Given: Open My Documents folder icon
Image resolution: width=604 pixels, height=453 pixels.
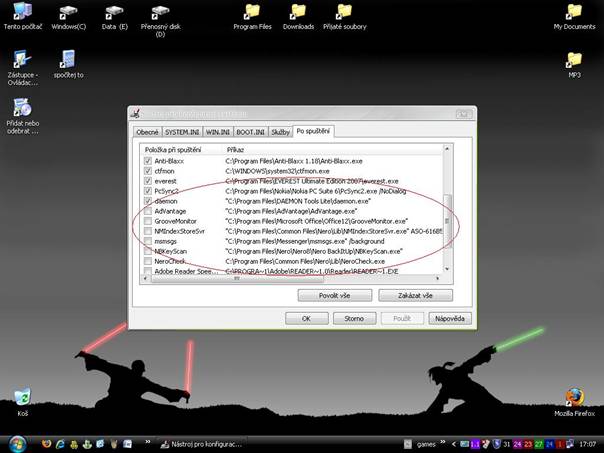Looking at the screenshot, I should [574, 16].
